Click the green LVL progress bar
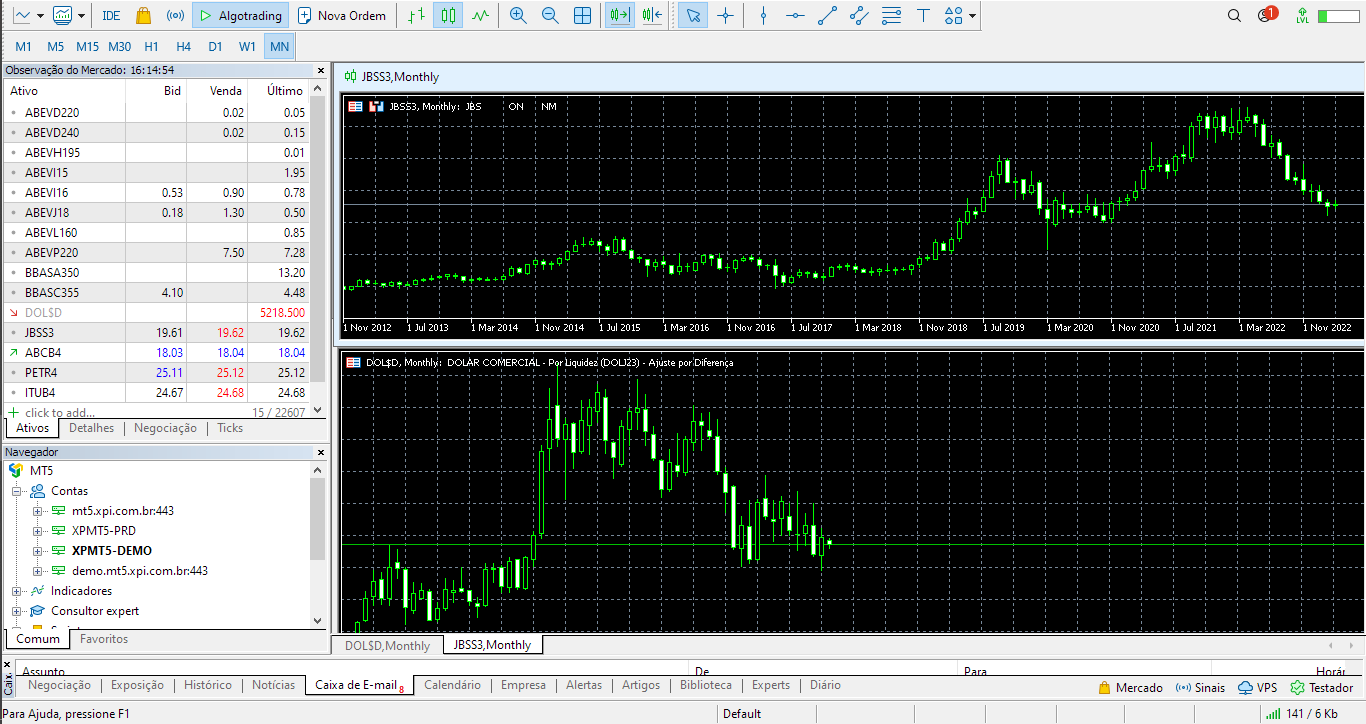Viewport: 1366px width, 724px height. tap(1337, 15)
